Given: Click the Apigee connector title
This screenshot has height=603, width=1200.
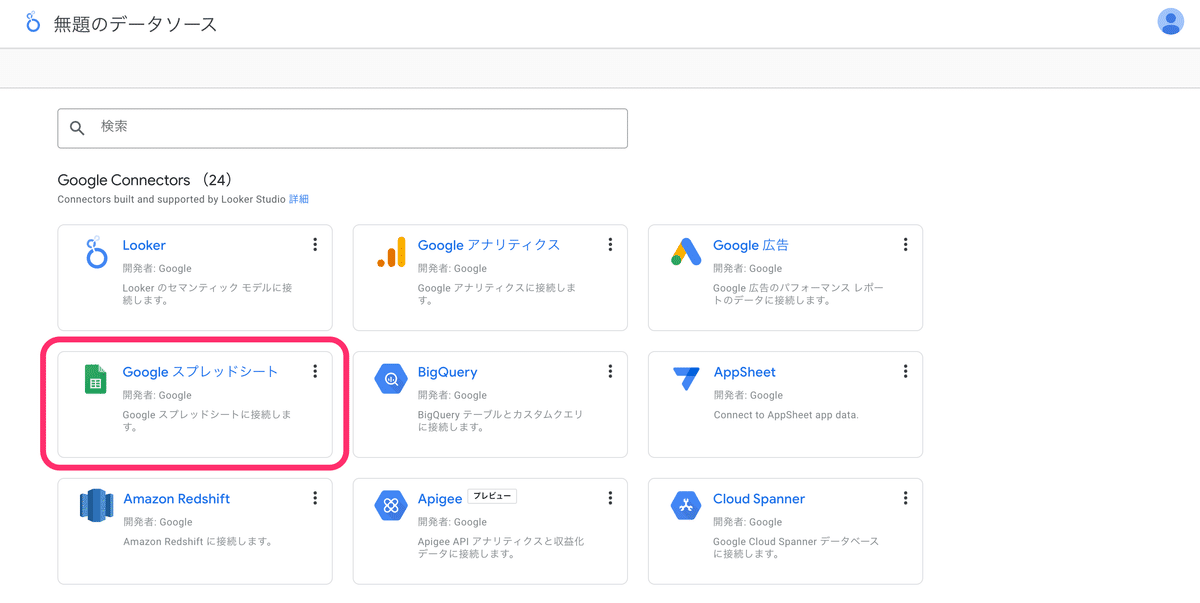Looking at the screenshot, I should pyautogui.click(x=440, y=499).
